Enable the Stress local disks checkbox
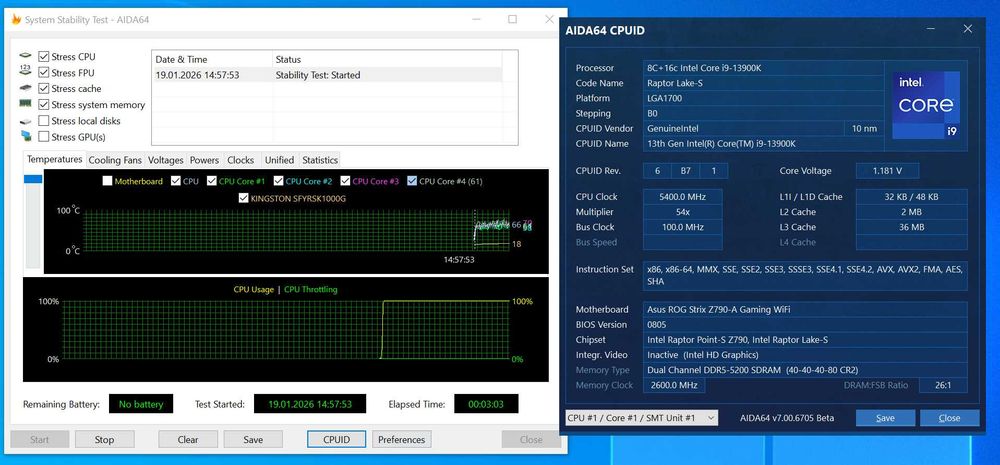The height and width of the screenshot is (465, 1000). [x=43, y=121]
